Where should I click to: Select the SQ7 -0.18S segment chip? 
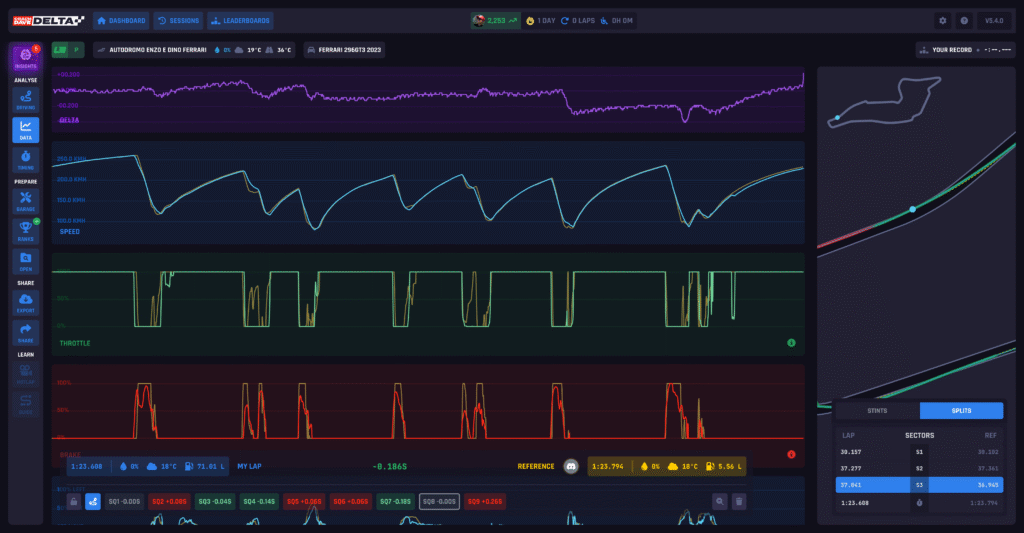click(x=392, y=501)
